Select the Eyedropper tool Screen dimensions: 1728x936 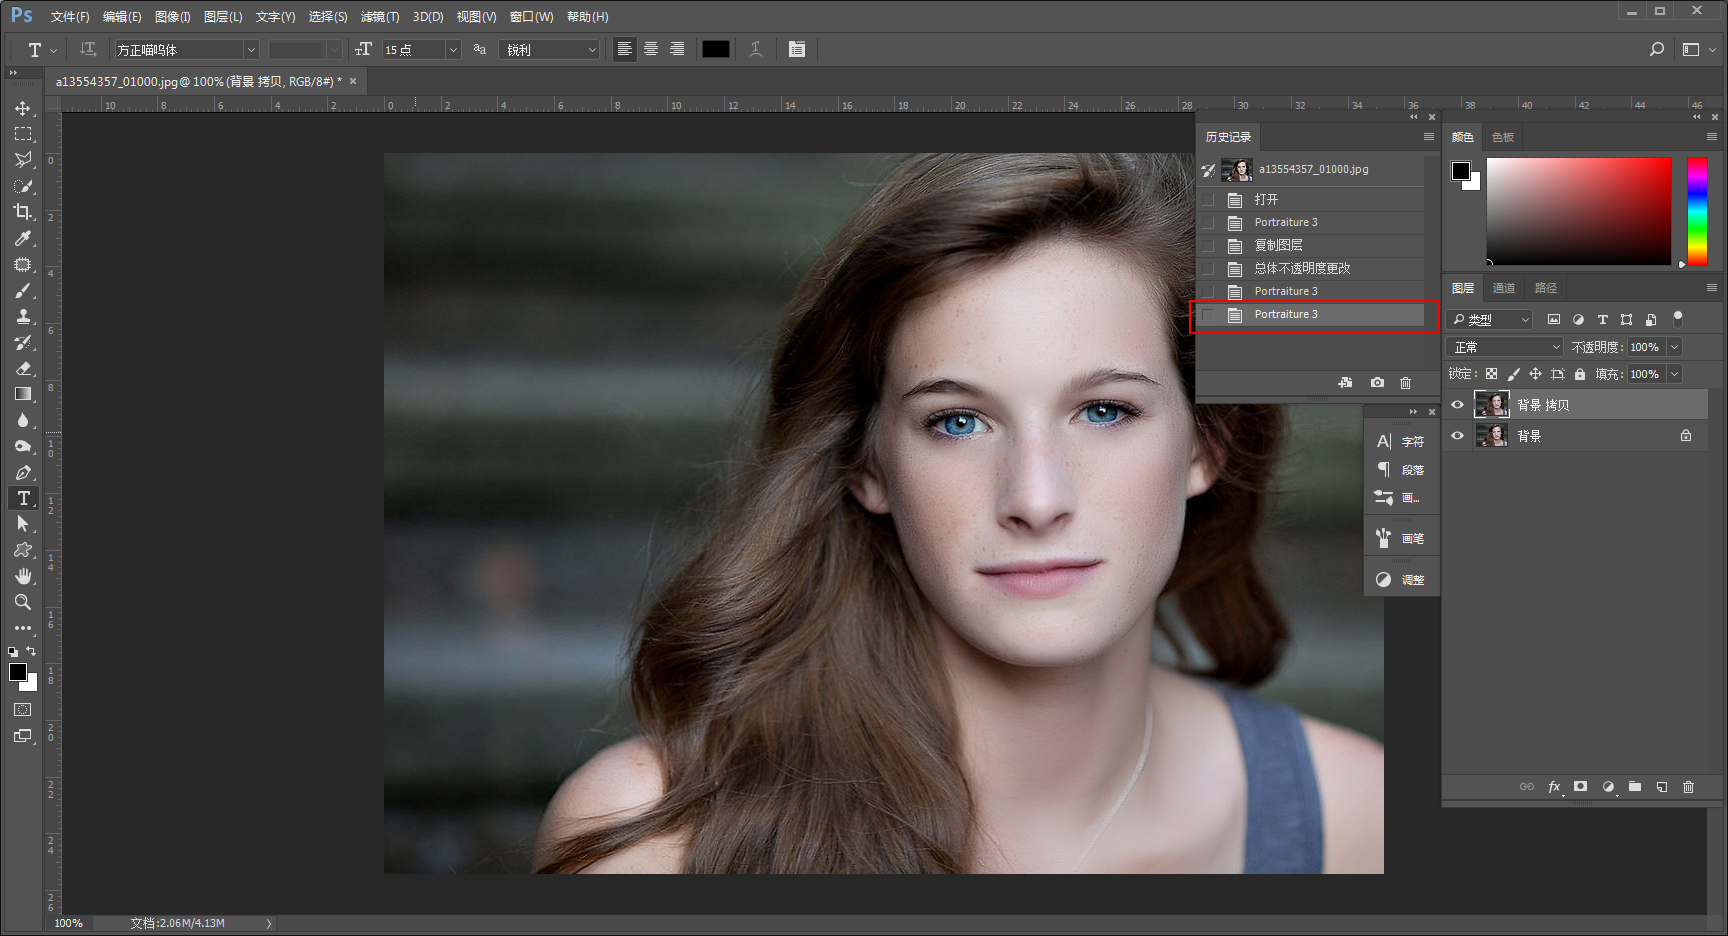click(x=23, y=238)
